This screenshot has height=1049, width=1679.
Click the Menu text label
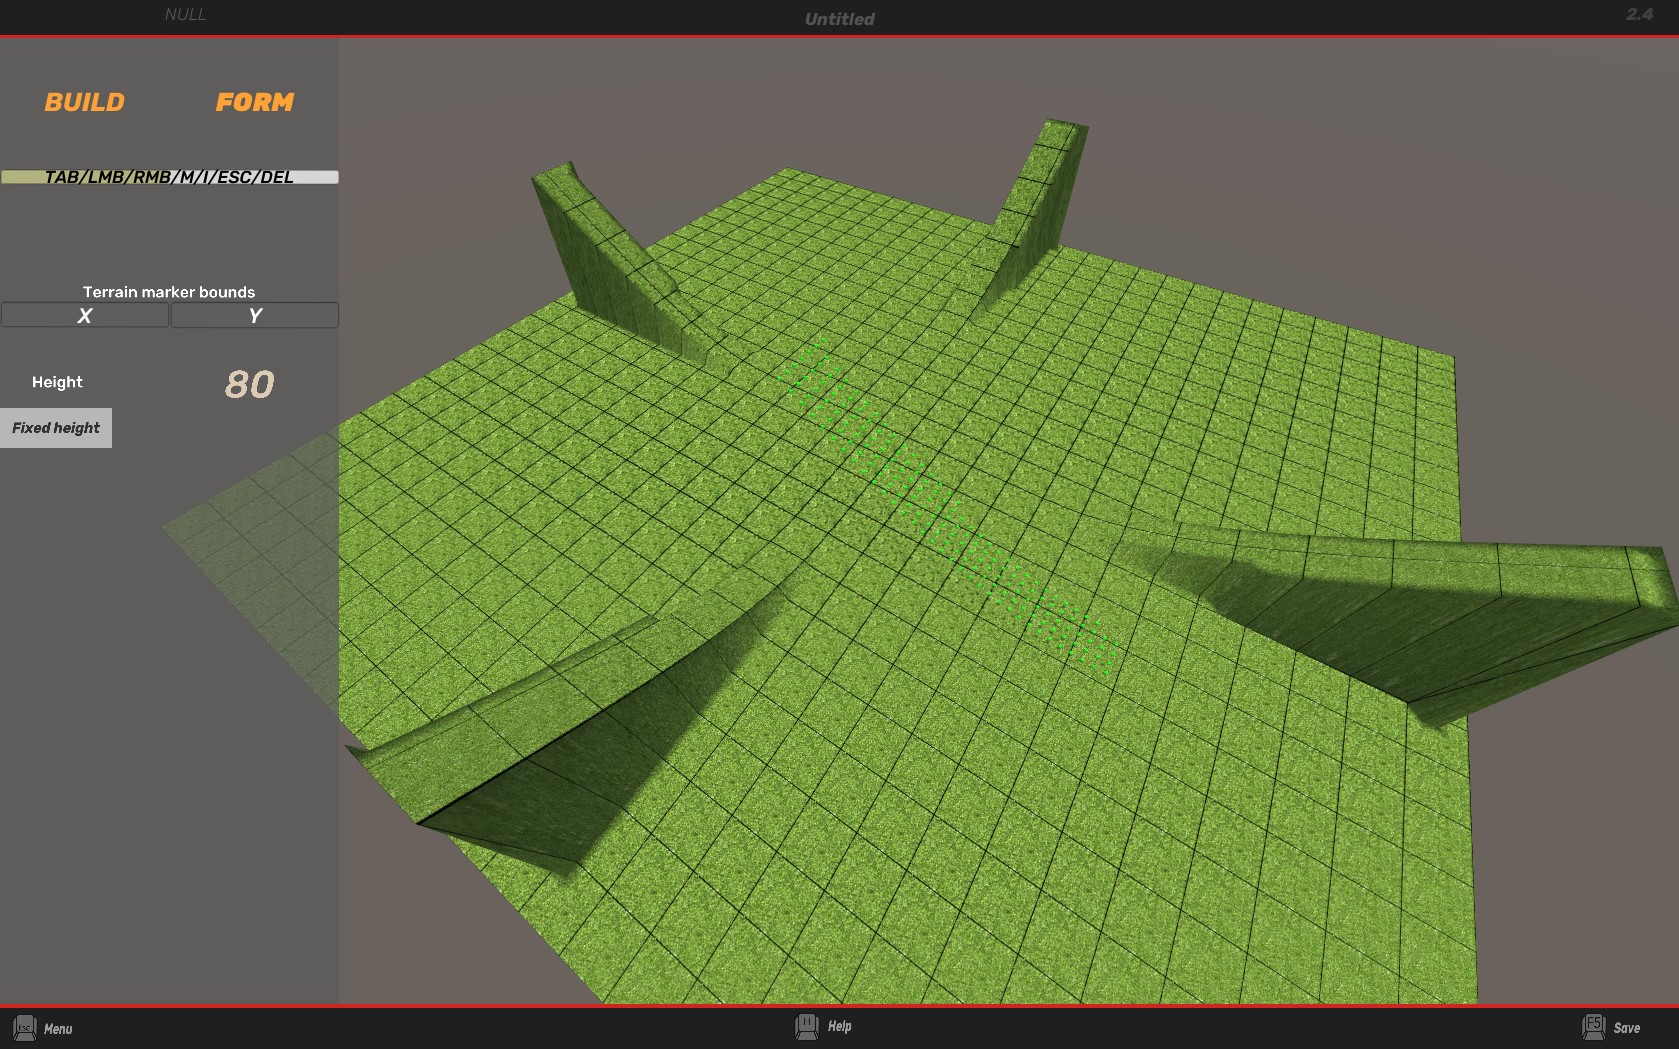click(x=58, y=1029)
